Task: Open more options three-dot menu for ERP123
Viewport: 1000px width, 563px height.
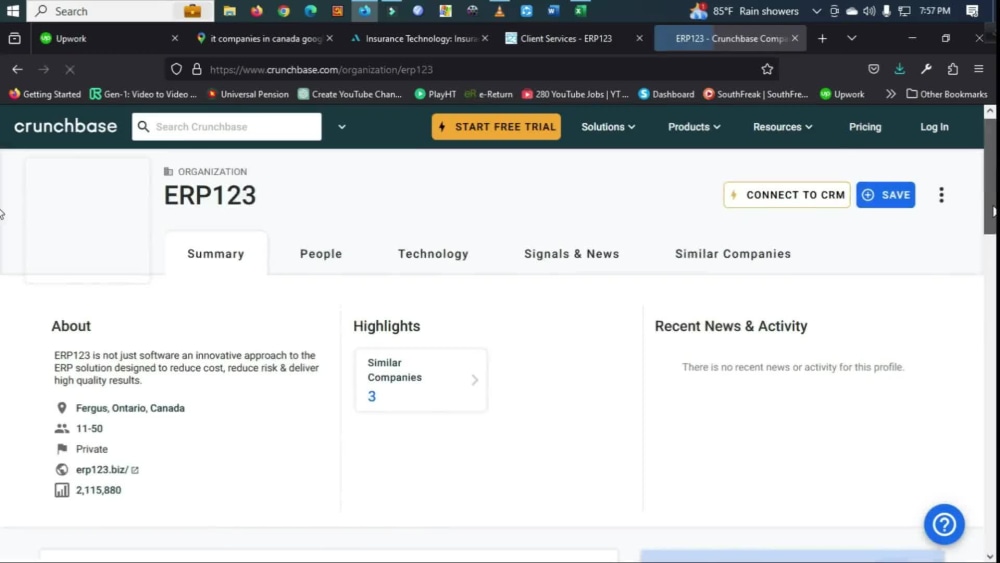Action: point(941,195)
